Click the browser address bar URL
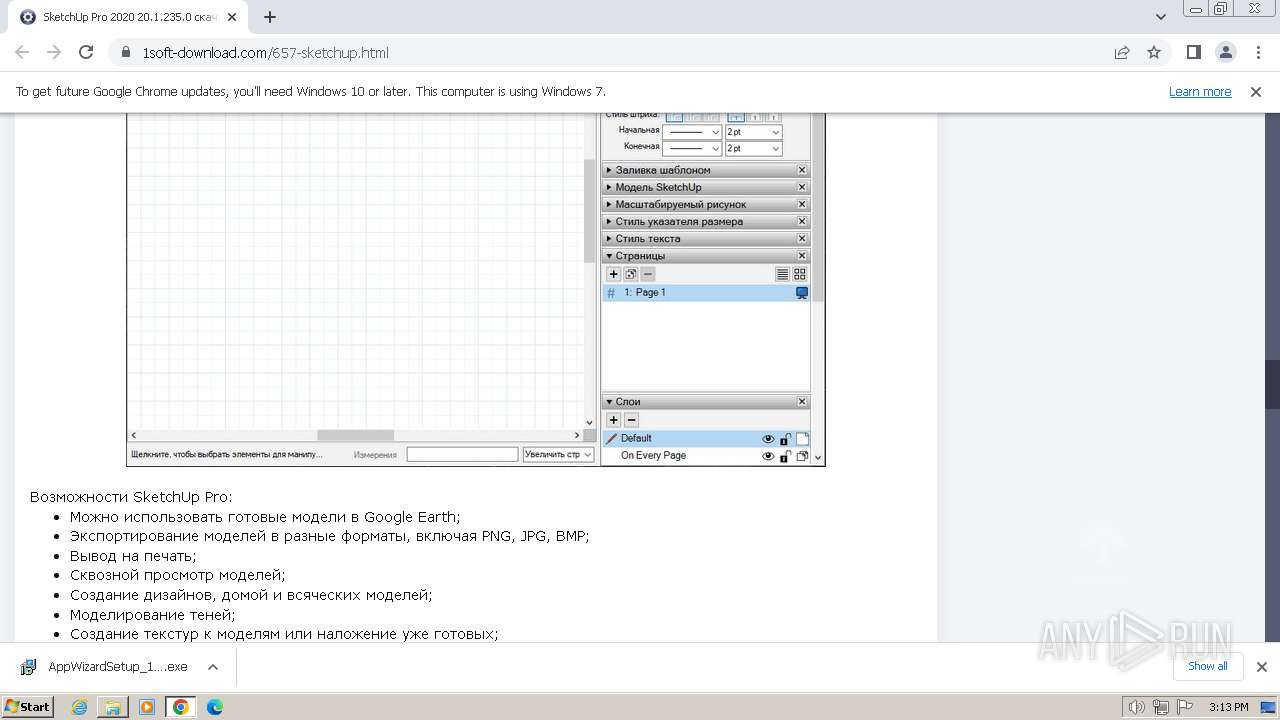This screenshot has width=1280, height=720. [x=266, y=53]
